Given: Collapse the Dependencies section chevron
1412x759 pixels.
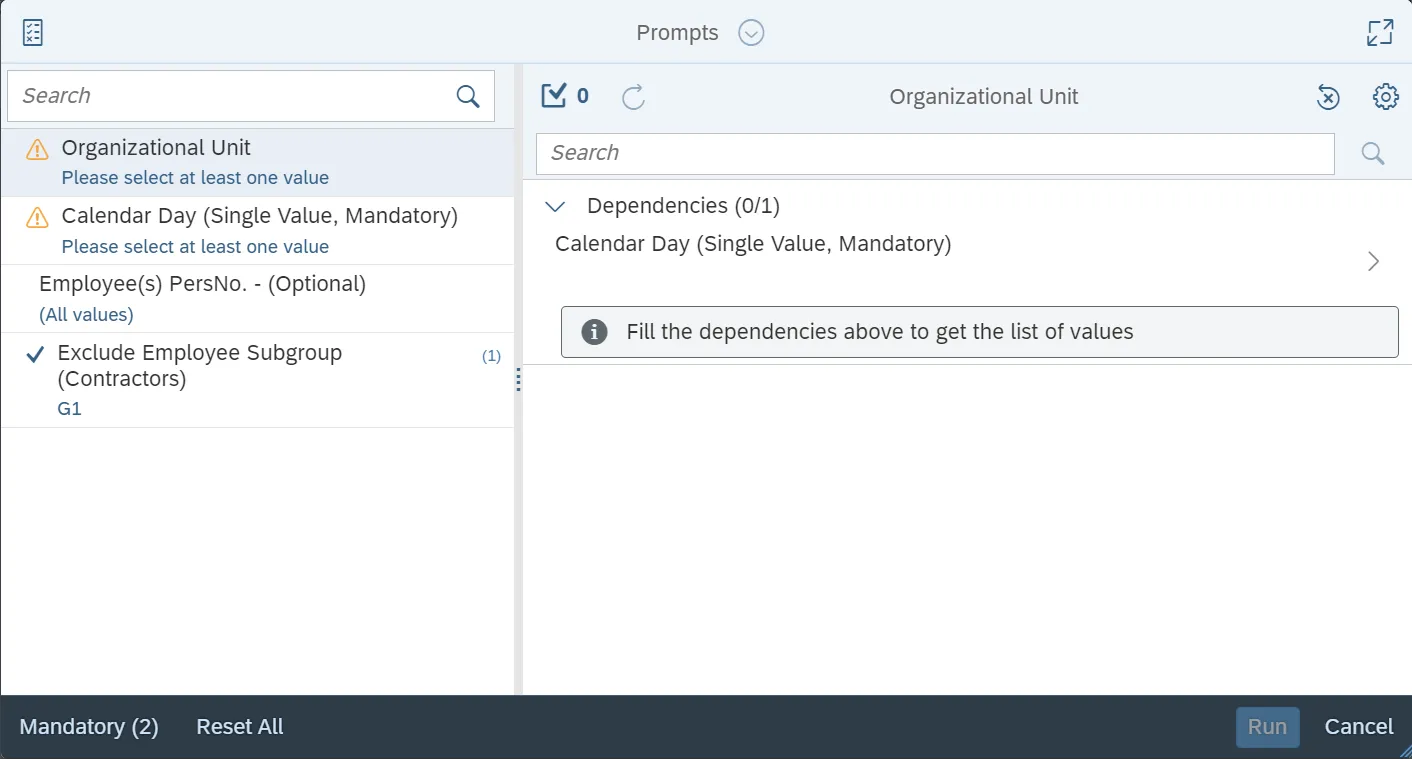Looking at the screenshot, I should pos(555,206).
